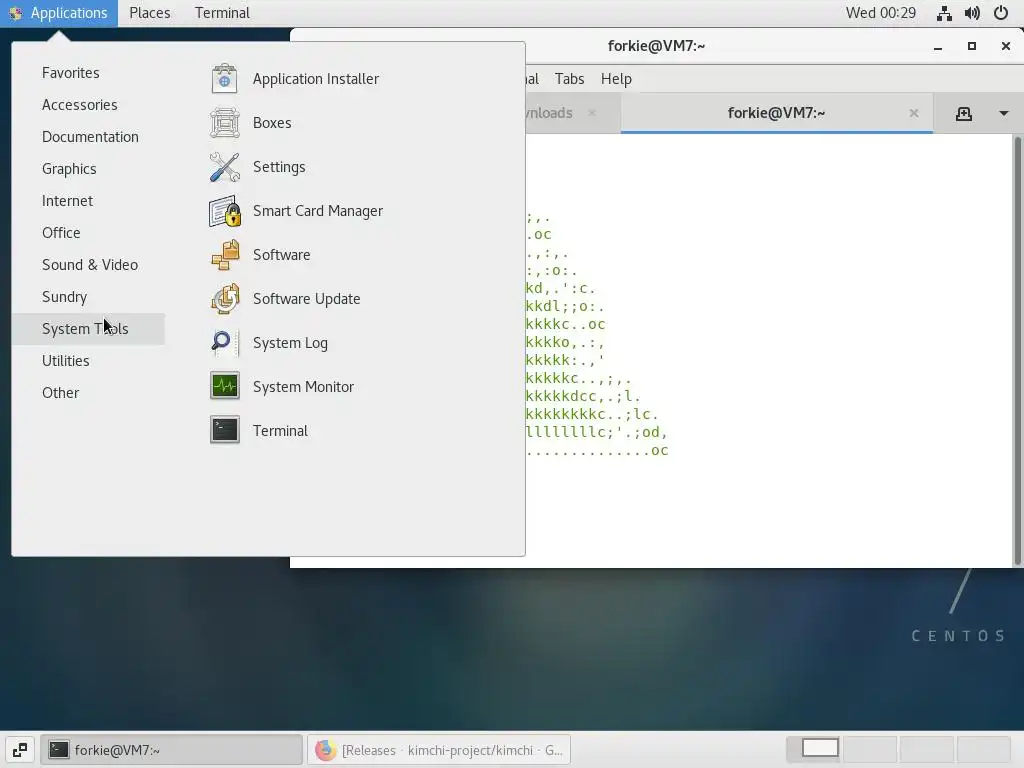Open the Help menu in terminal window

point(616,79)
